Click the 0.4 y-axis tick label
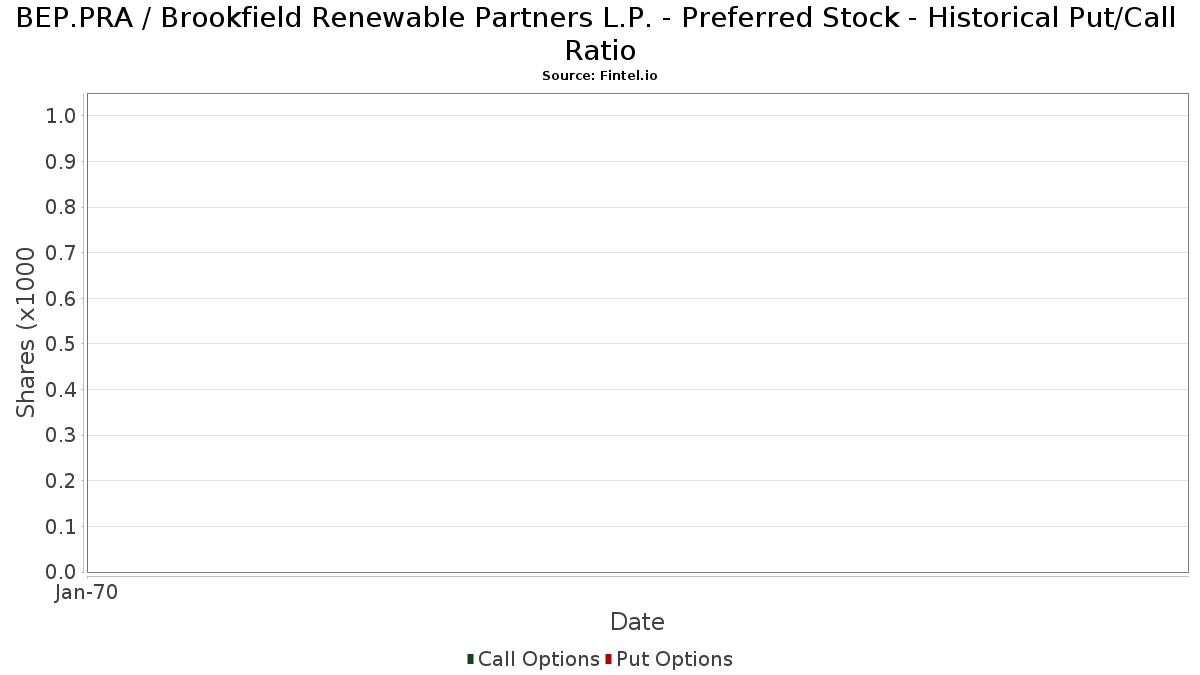The image size is (1200, 675). (x=61, y=390)
